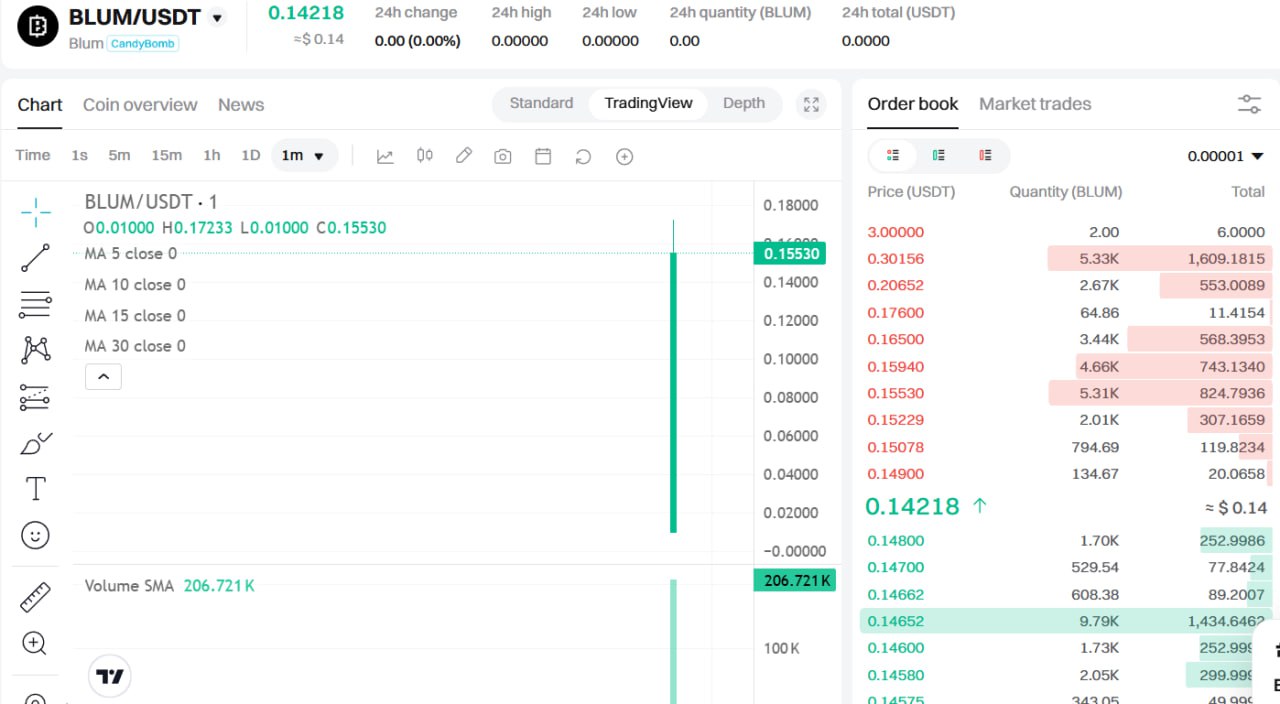Click the add plus circle icon

pyautogui.click(x=625, y=157)
